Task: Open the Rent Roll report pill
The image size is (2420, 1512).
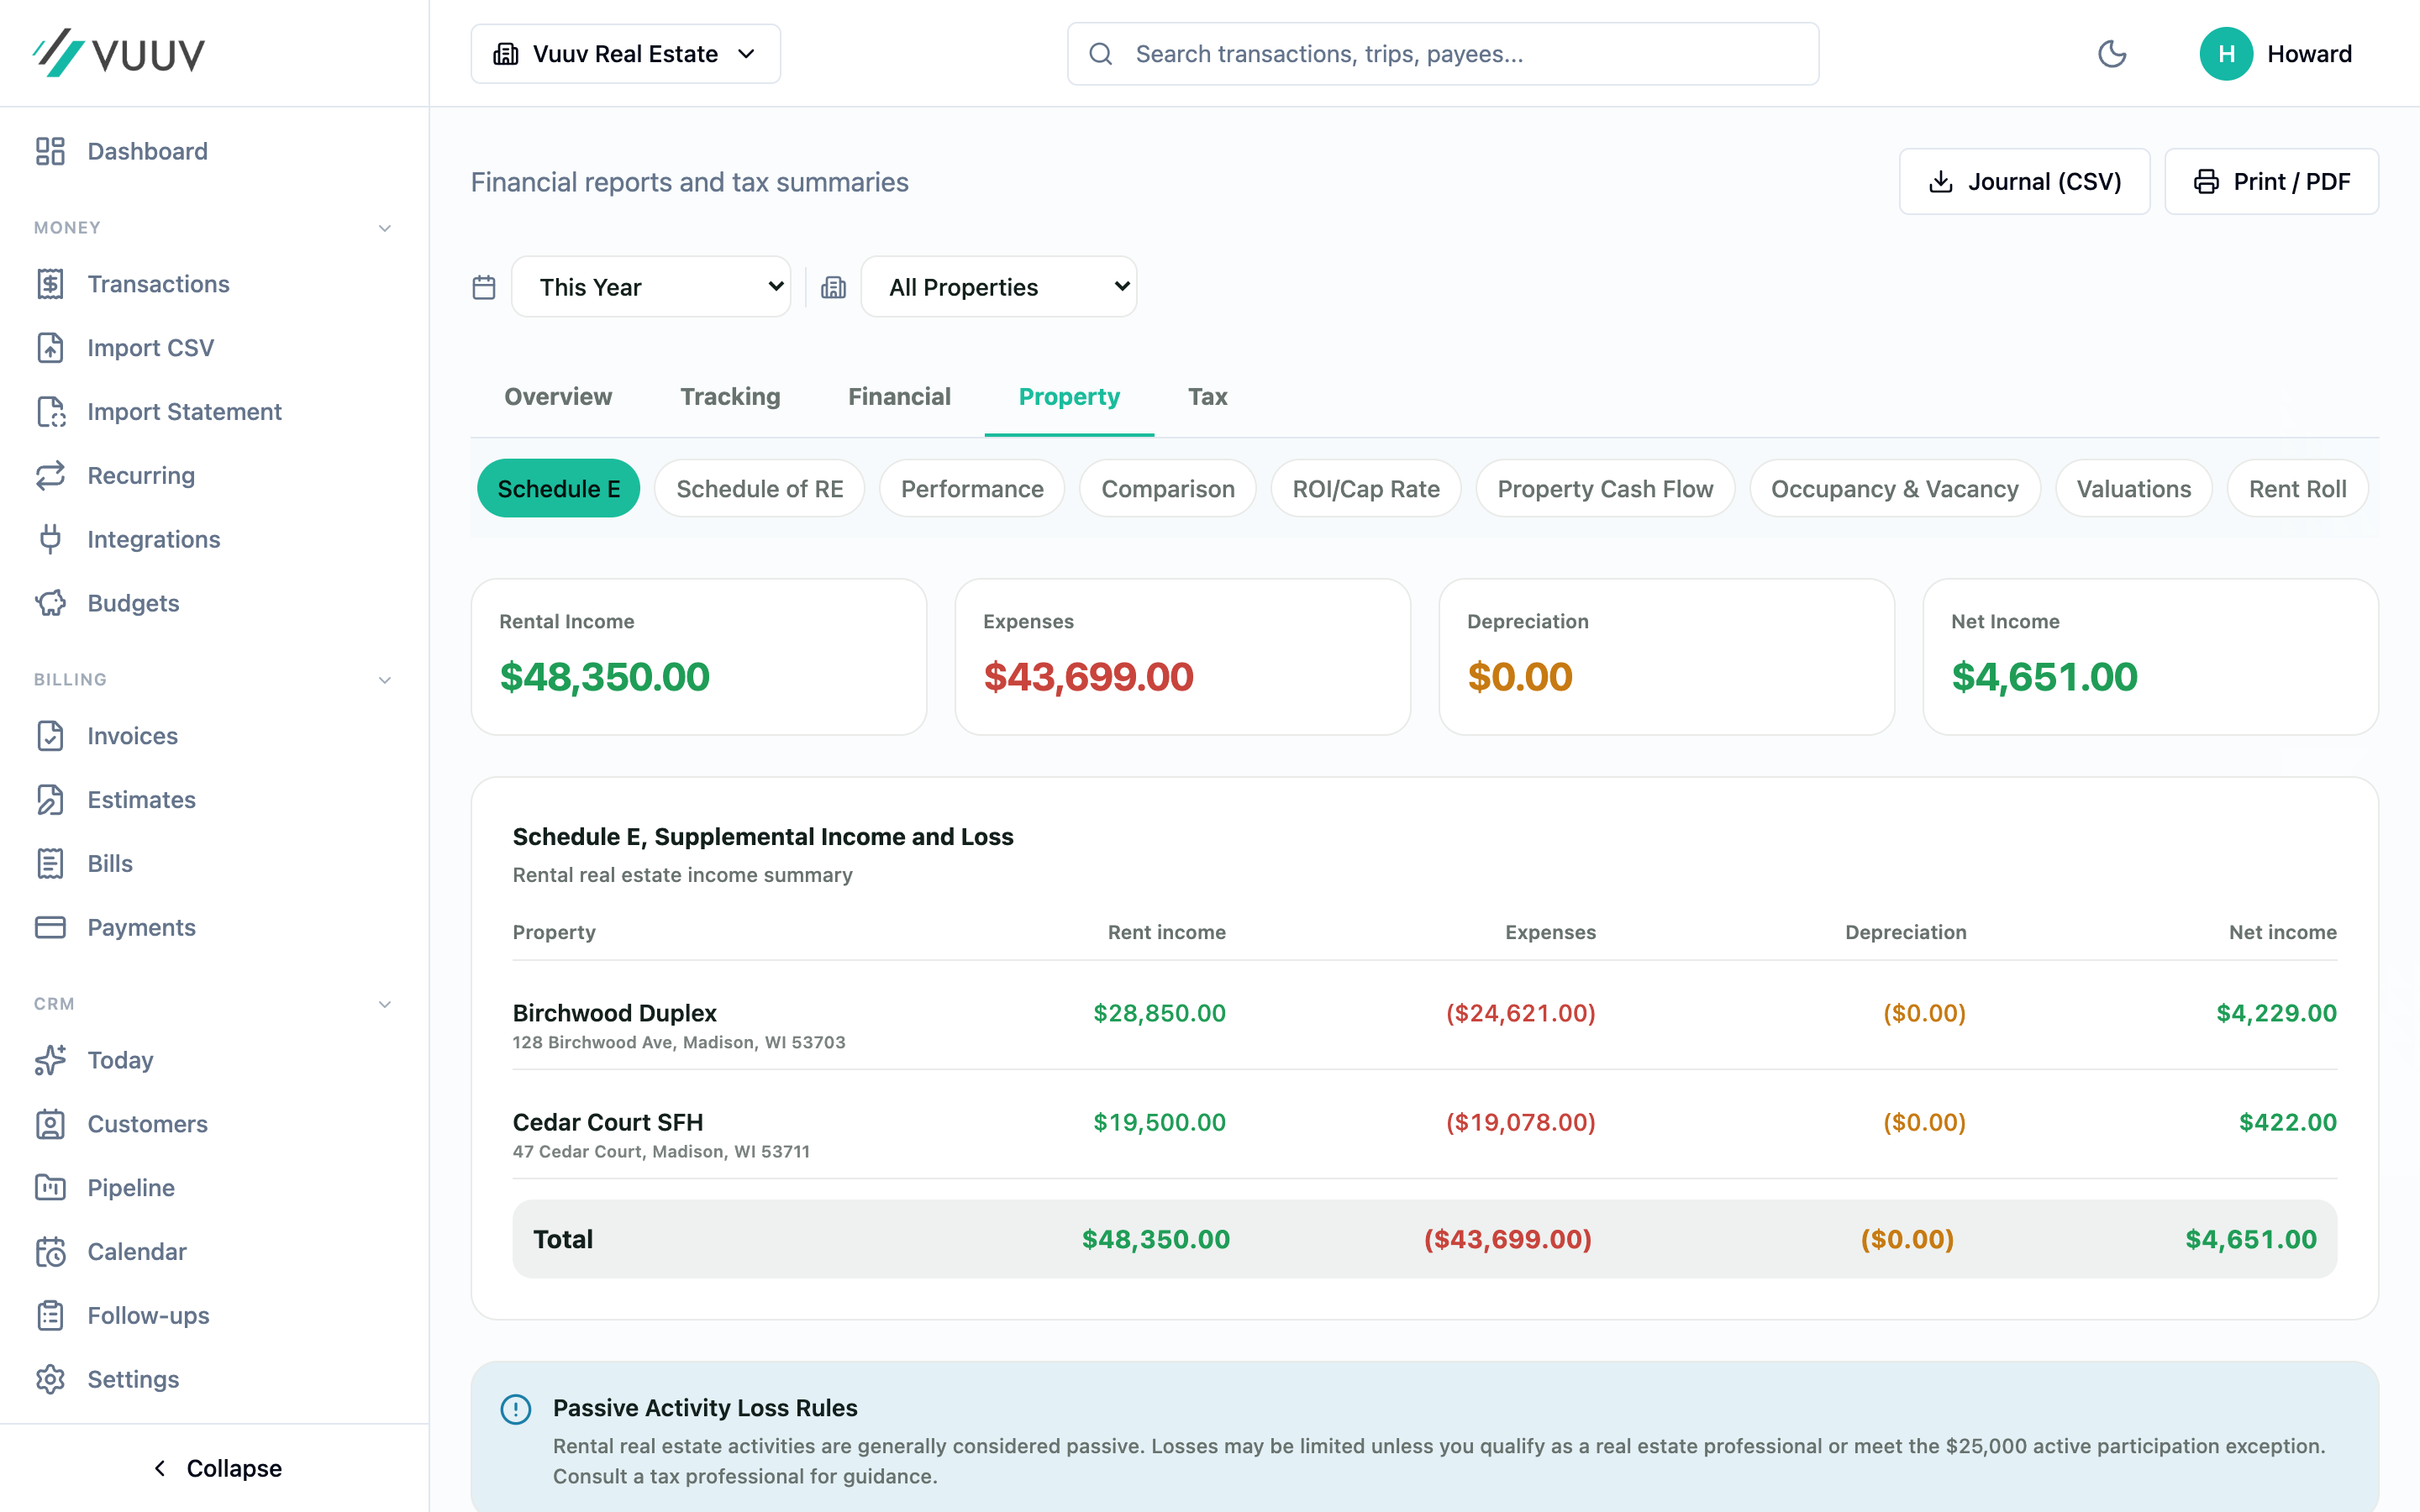Action: (2297, 489)
